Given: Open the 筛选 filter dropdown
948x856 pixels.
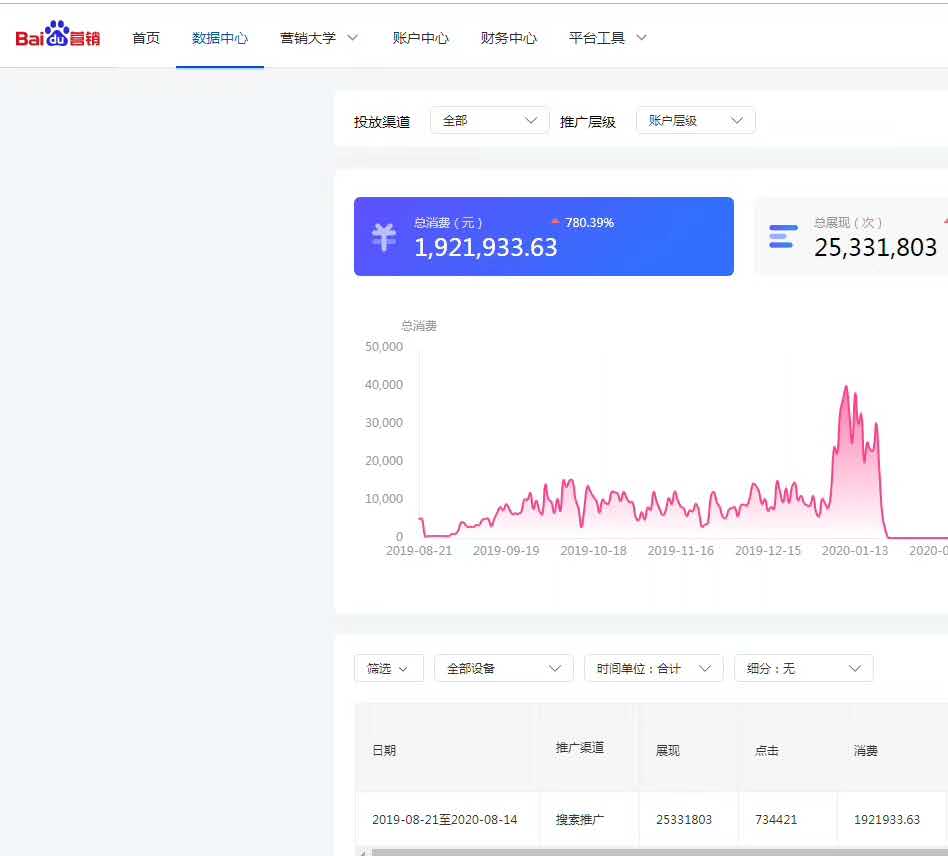Looking at the screenshot, I should tap(389, 668).
